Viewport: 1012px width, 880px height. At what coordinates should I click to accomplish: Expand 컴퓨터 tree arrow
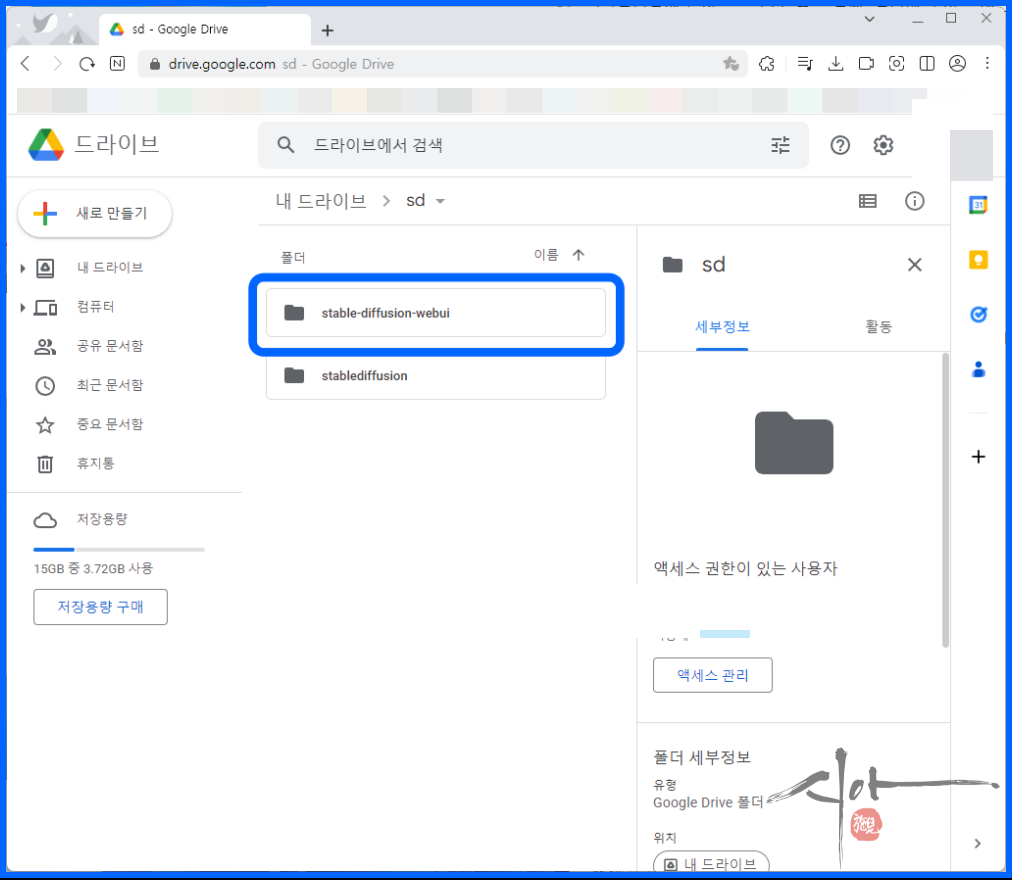[23, 307]
